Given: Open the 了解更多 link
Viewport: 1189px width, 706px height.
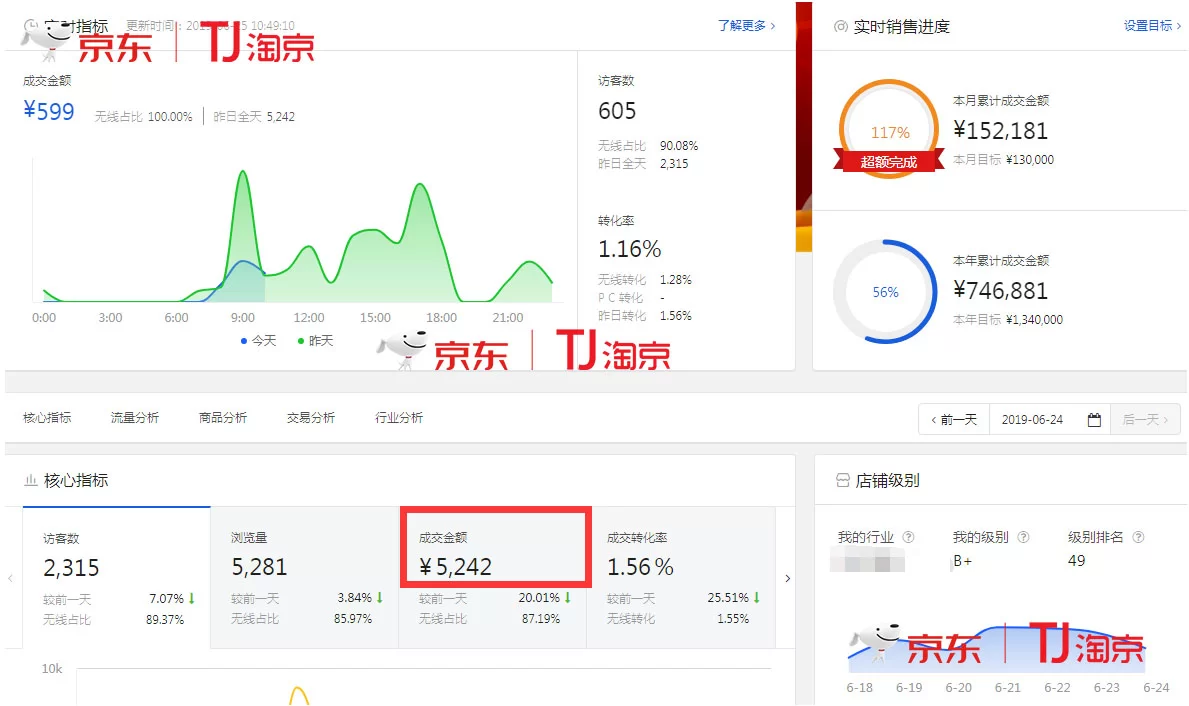Looking at the screenshot, I should click(746, 26).
